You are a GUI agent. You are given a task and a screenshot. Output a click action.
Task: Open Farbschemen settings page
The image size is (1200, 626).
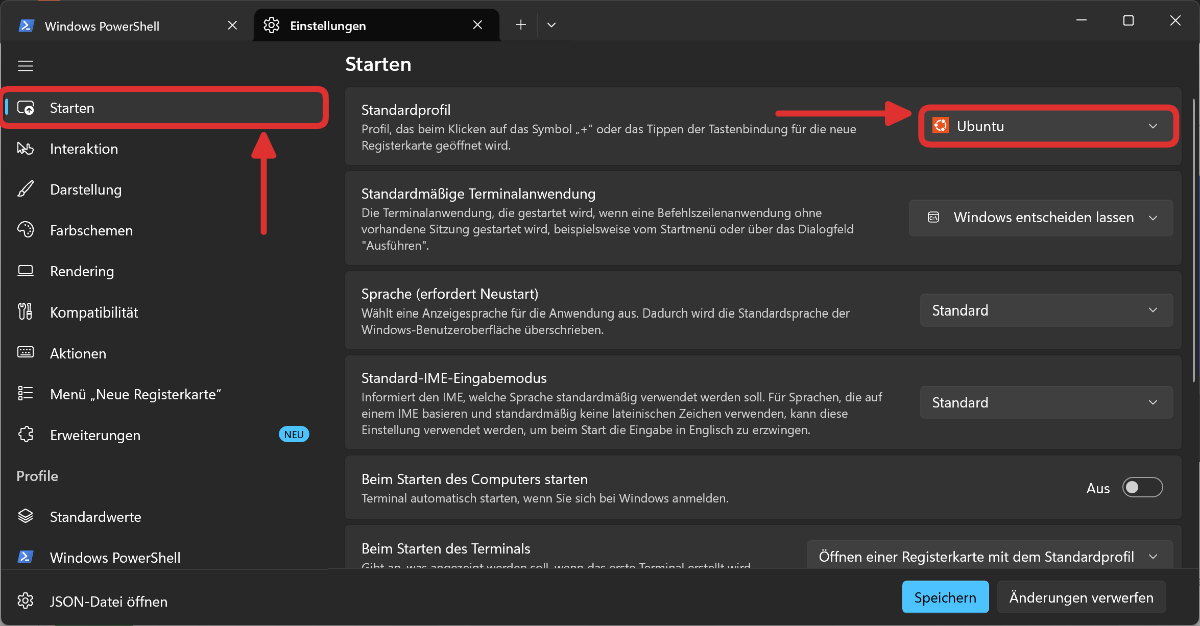click(x=164, y=231)
